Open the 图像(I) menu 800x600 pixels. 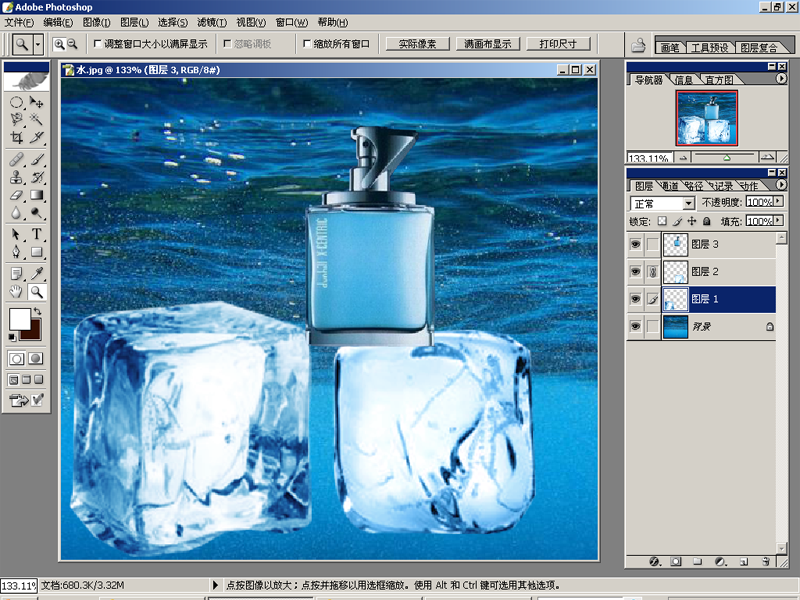pyautogui.click(x=96, y=22)
